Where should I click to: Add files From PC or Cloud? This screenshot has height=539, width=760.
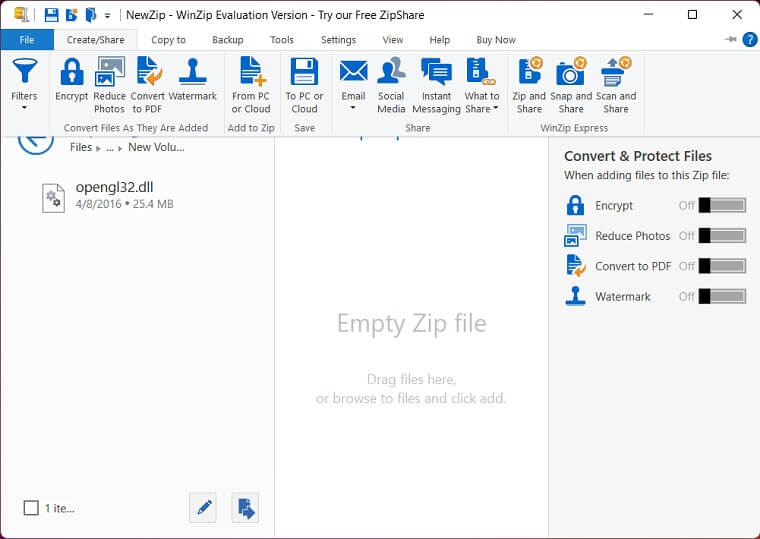(251, 86)
